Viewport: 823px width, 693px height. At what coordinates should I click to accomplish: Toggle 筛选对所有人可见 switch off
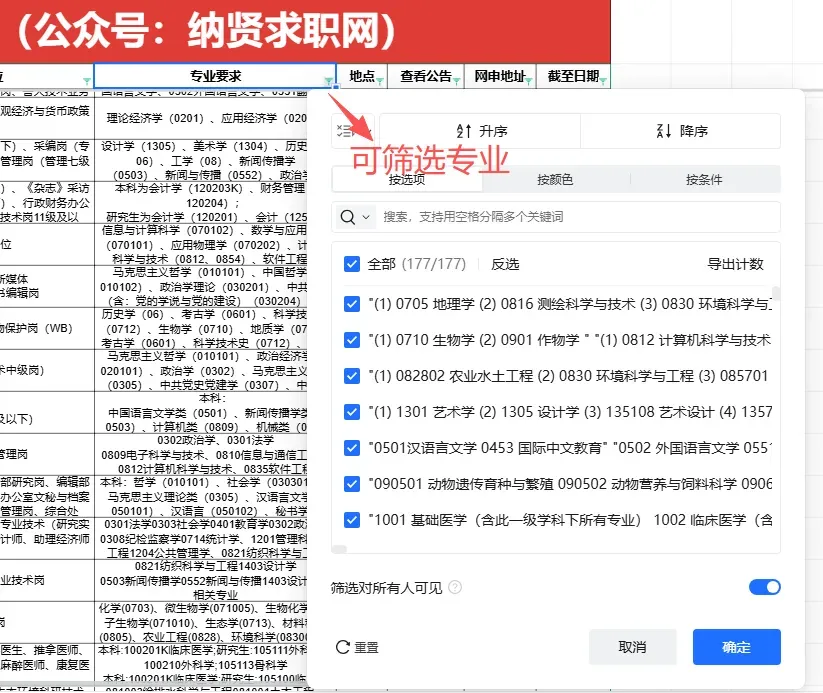click(765, 587)
